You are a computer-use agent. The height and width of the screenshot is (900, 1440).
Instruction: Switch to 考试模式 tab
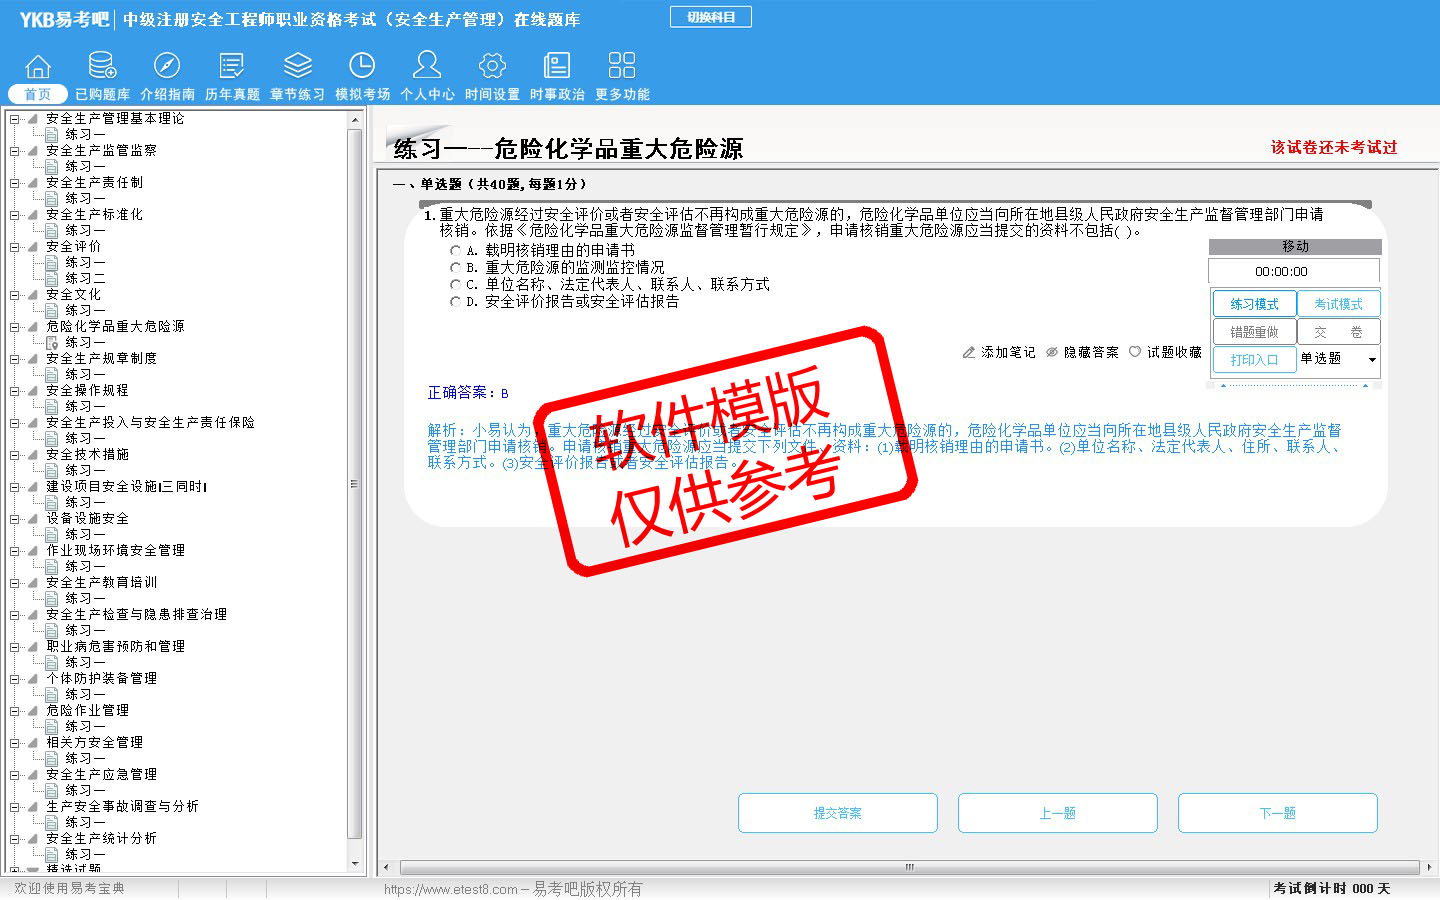coord(1338,304)
